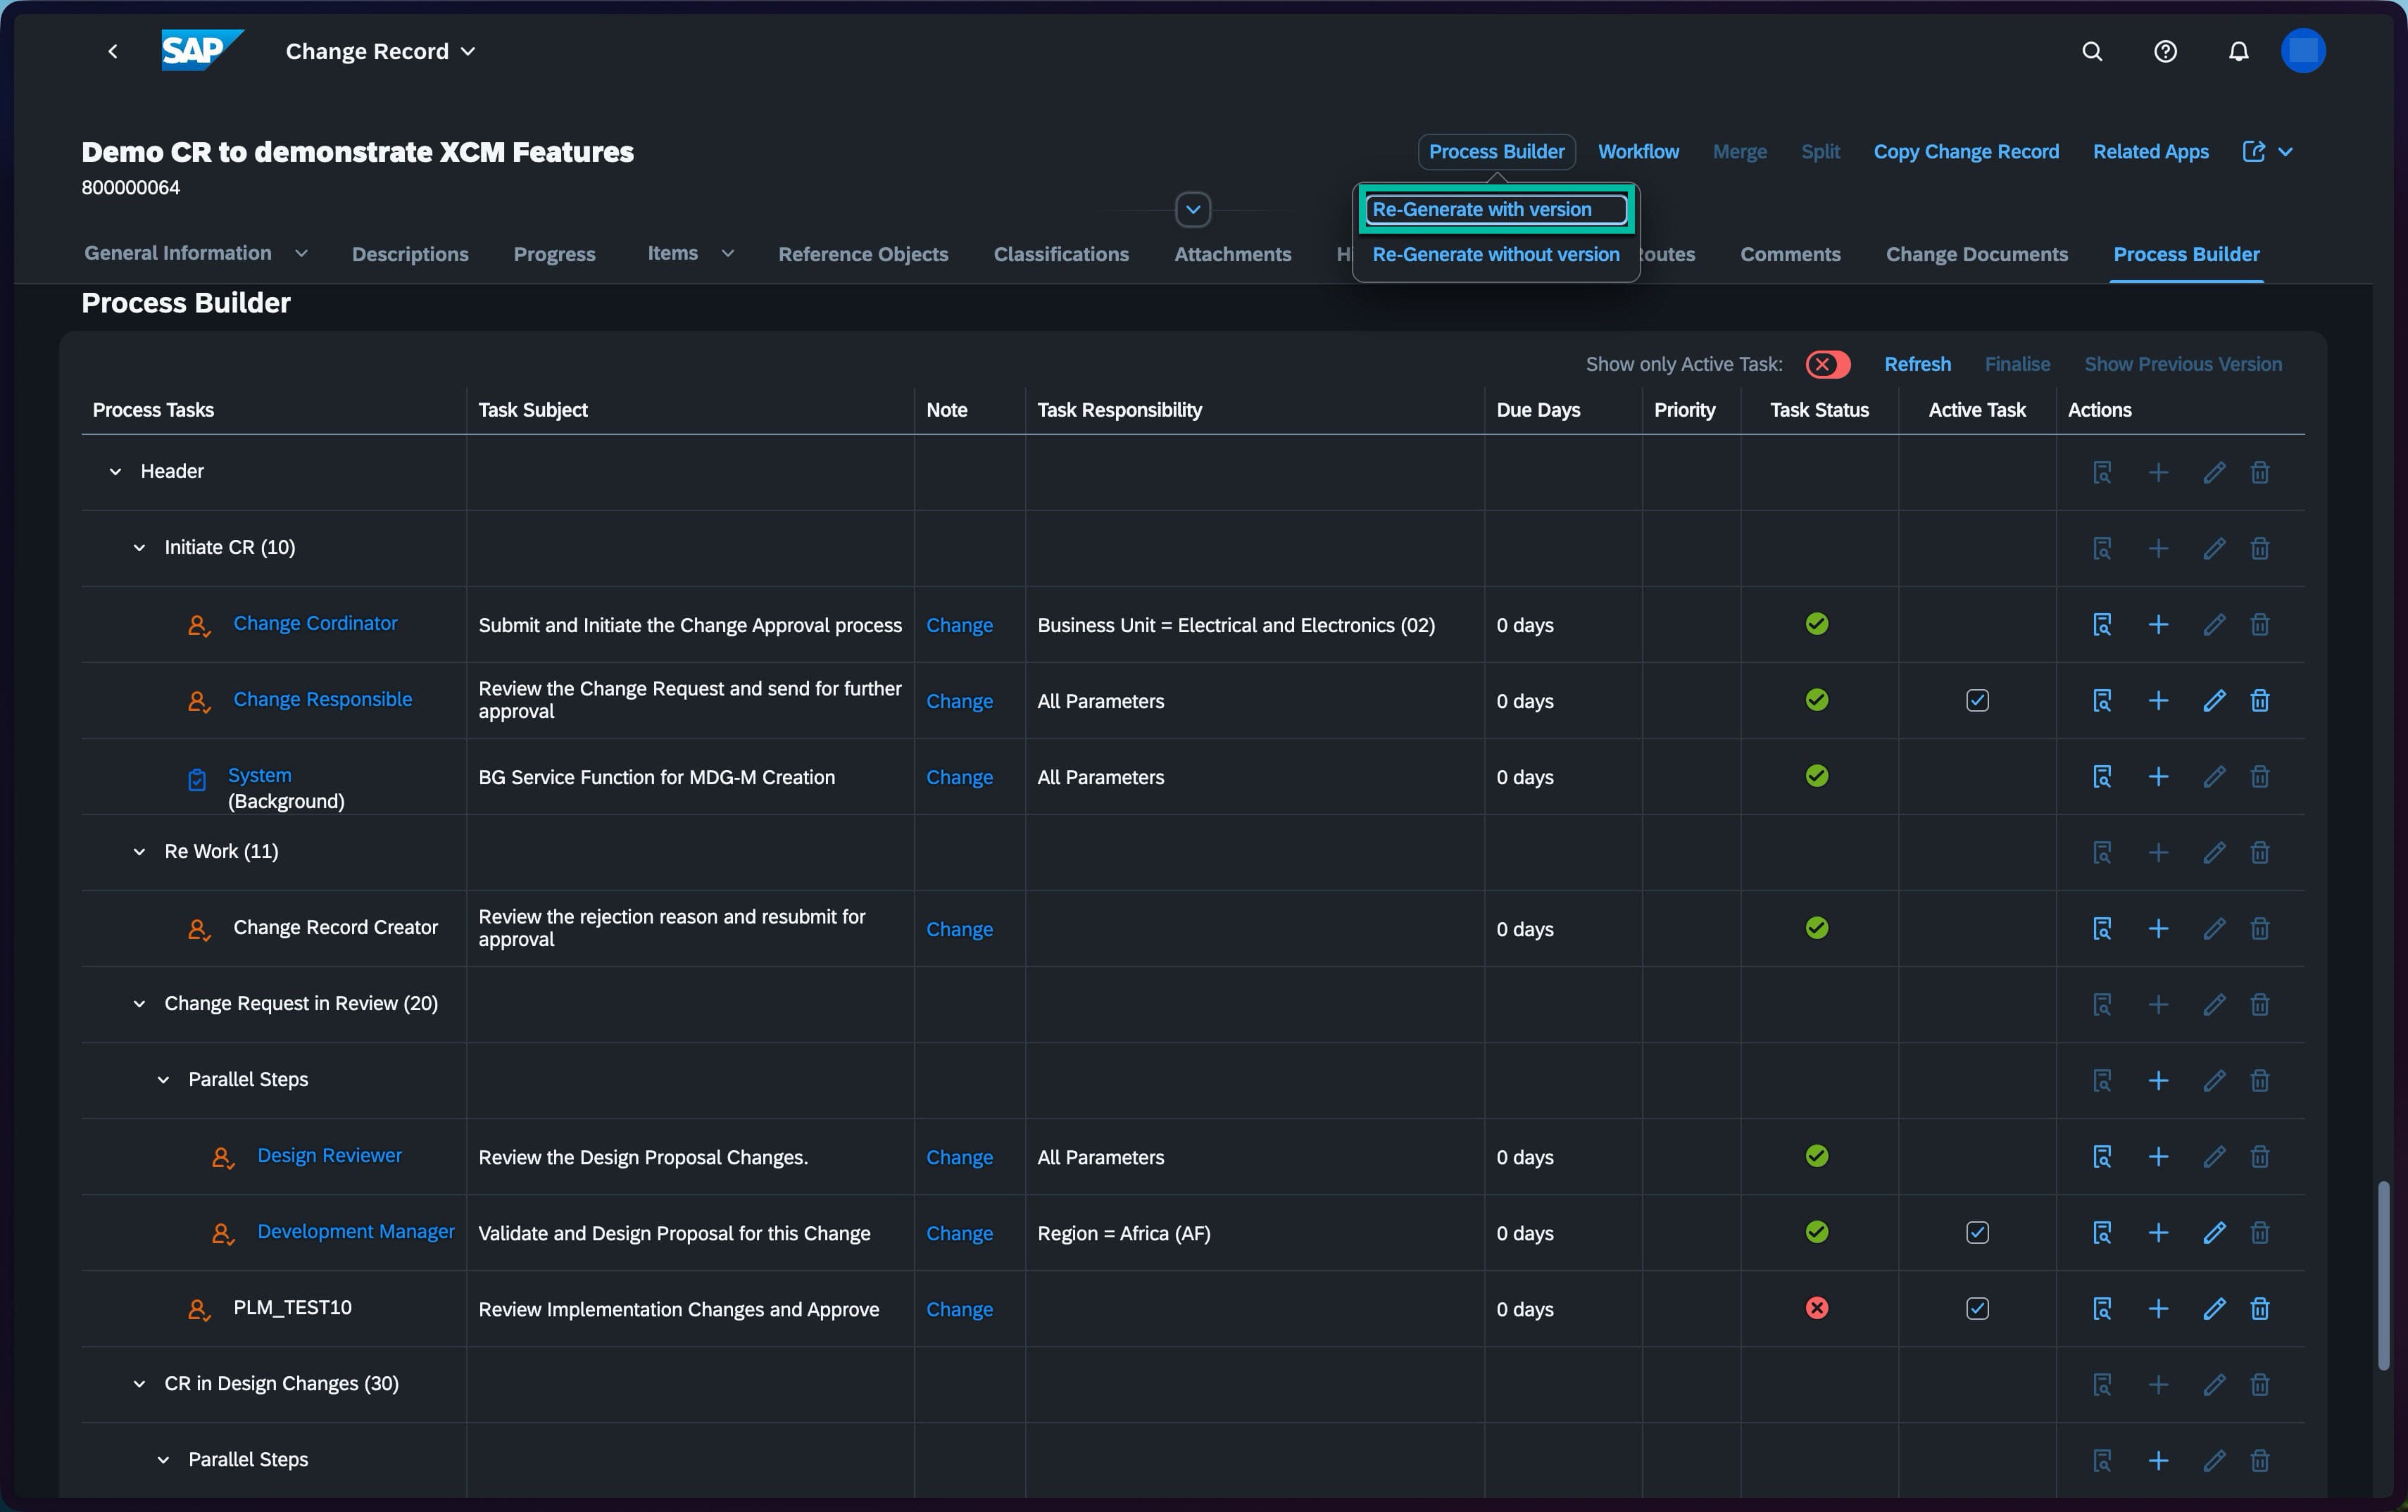The height and width of the screenshot is (1512, 2408).
Task: Open the notifications bell icon
Action: tap(2238, 51)
